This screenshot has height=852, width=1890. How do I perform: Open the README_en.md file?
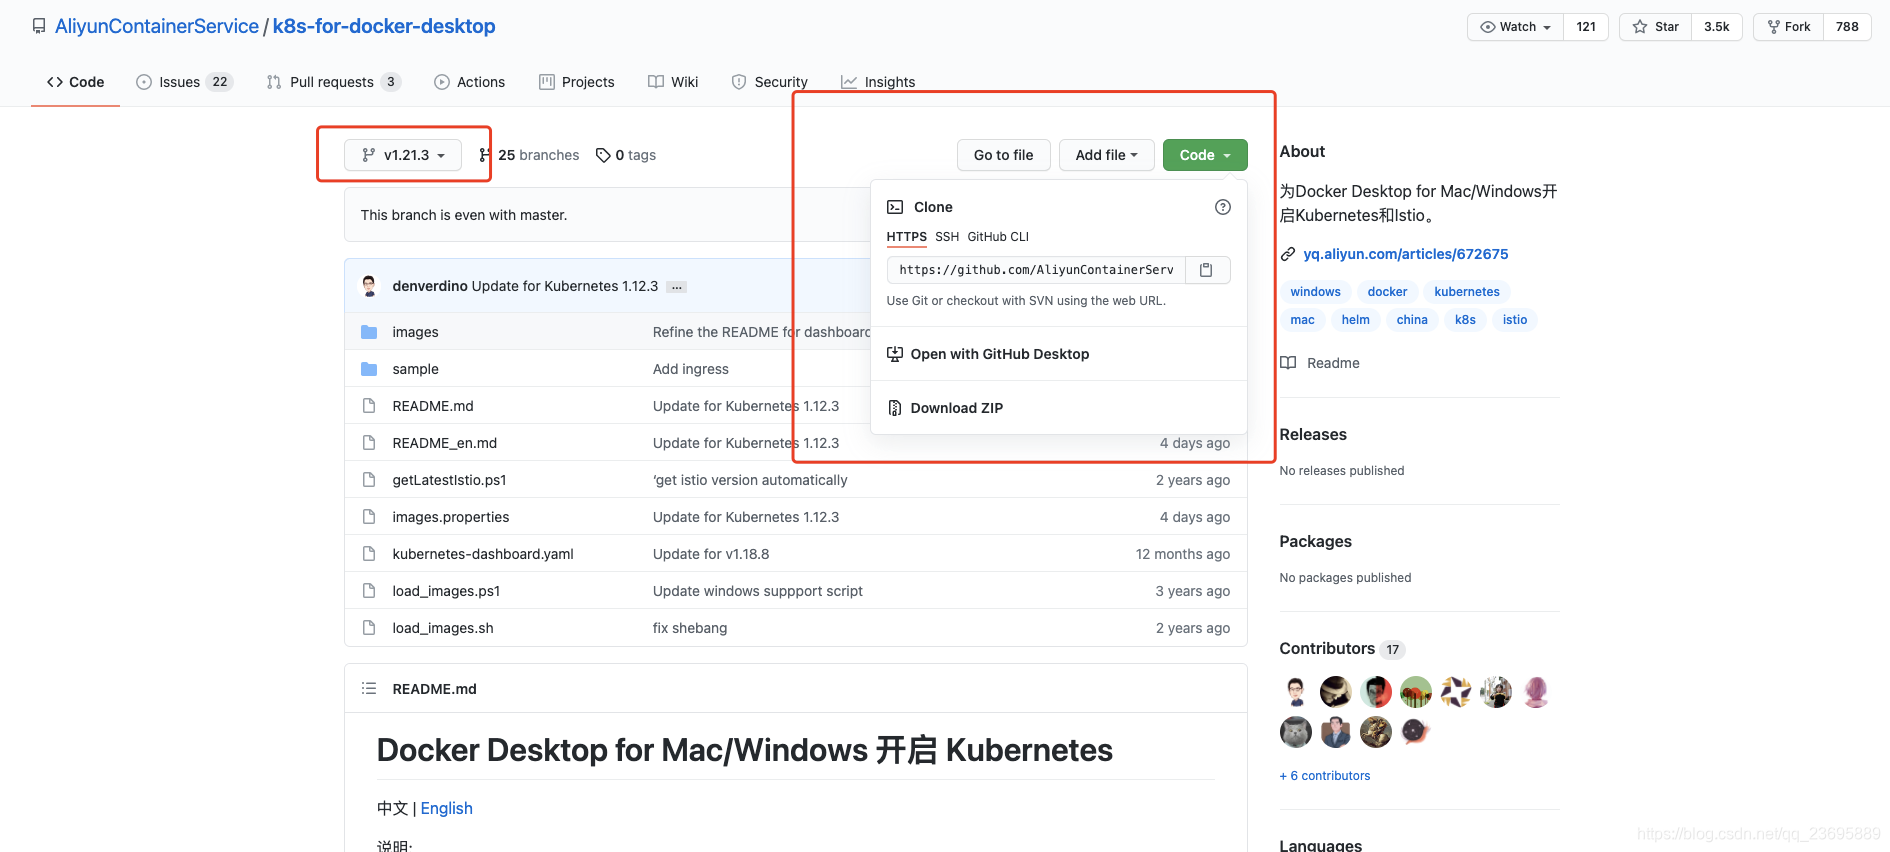(444, 443)
